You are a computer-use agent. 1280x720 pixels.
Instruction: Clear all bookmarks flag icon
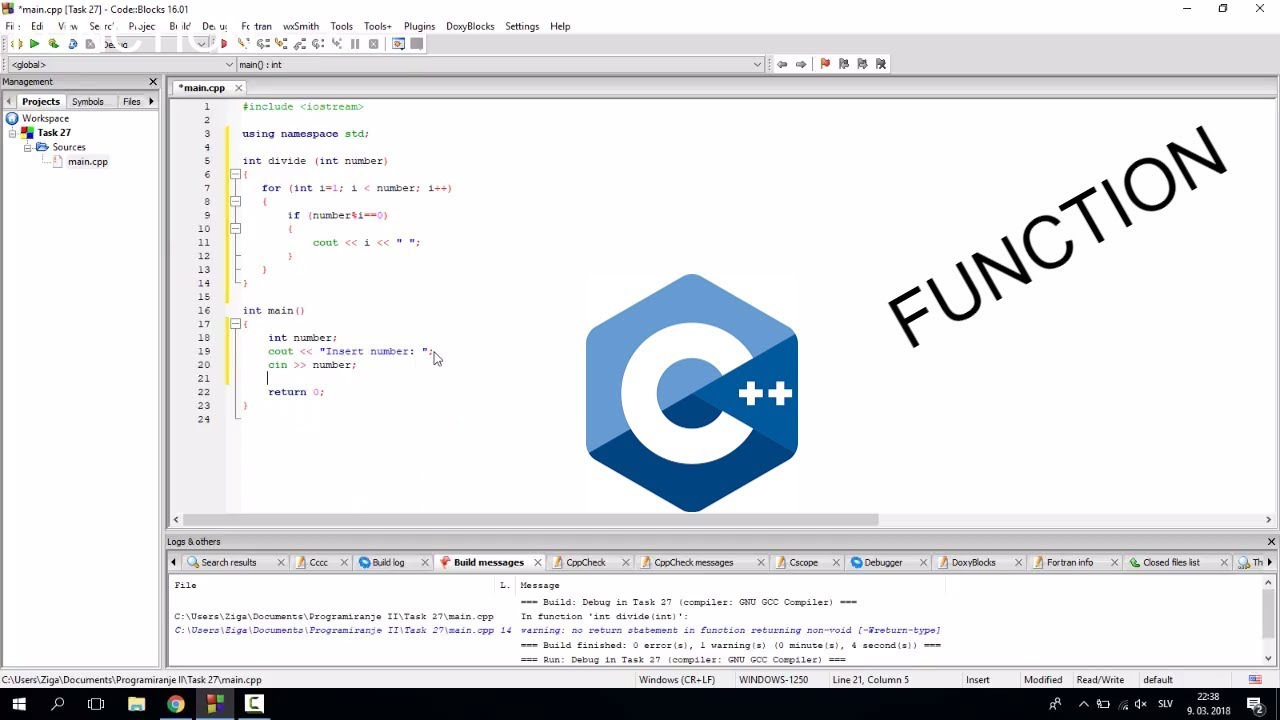pos(881,64)
